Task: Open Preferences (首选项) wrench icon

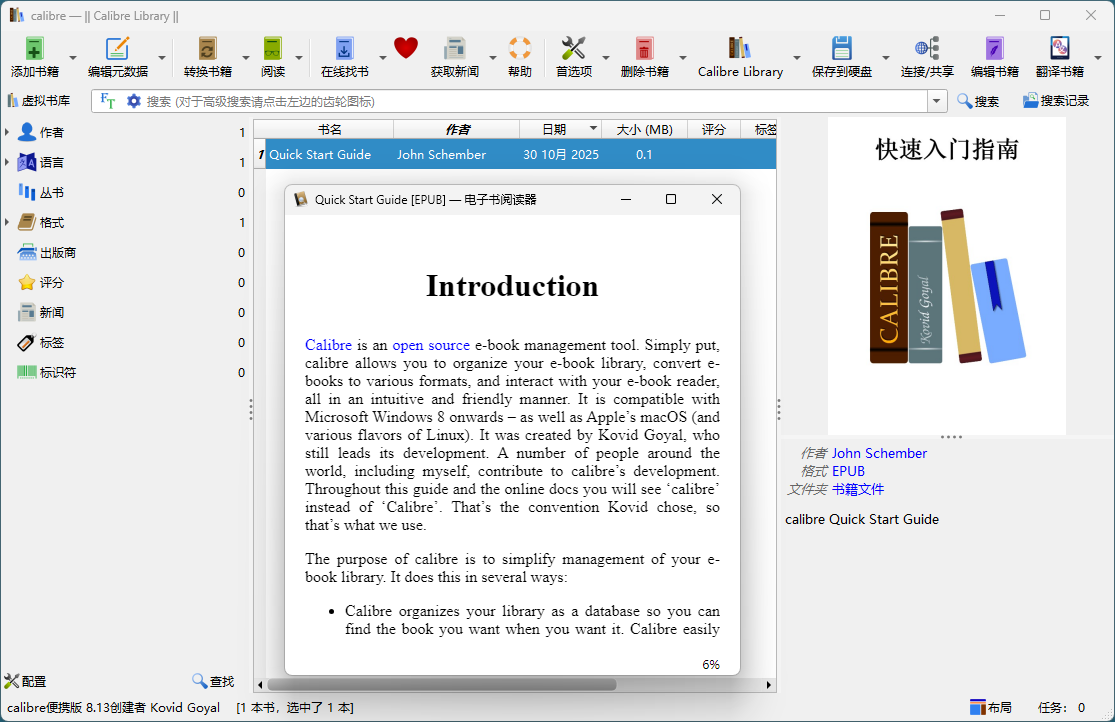Action: point(573,50)
